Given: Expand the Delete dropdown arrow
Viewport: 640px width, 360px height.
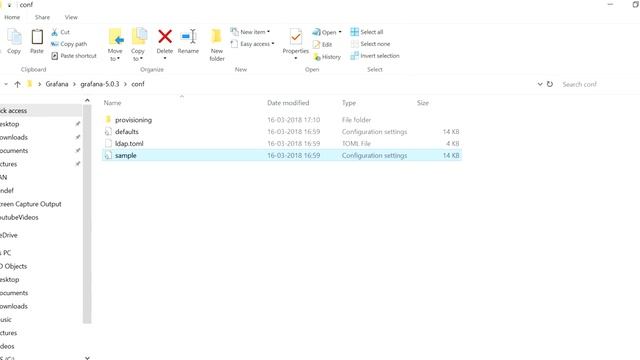Looking at the screenshot, I should coord(165,58).
